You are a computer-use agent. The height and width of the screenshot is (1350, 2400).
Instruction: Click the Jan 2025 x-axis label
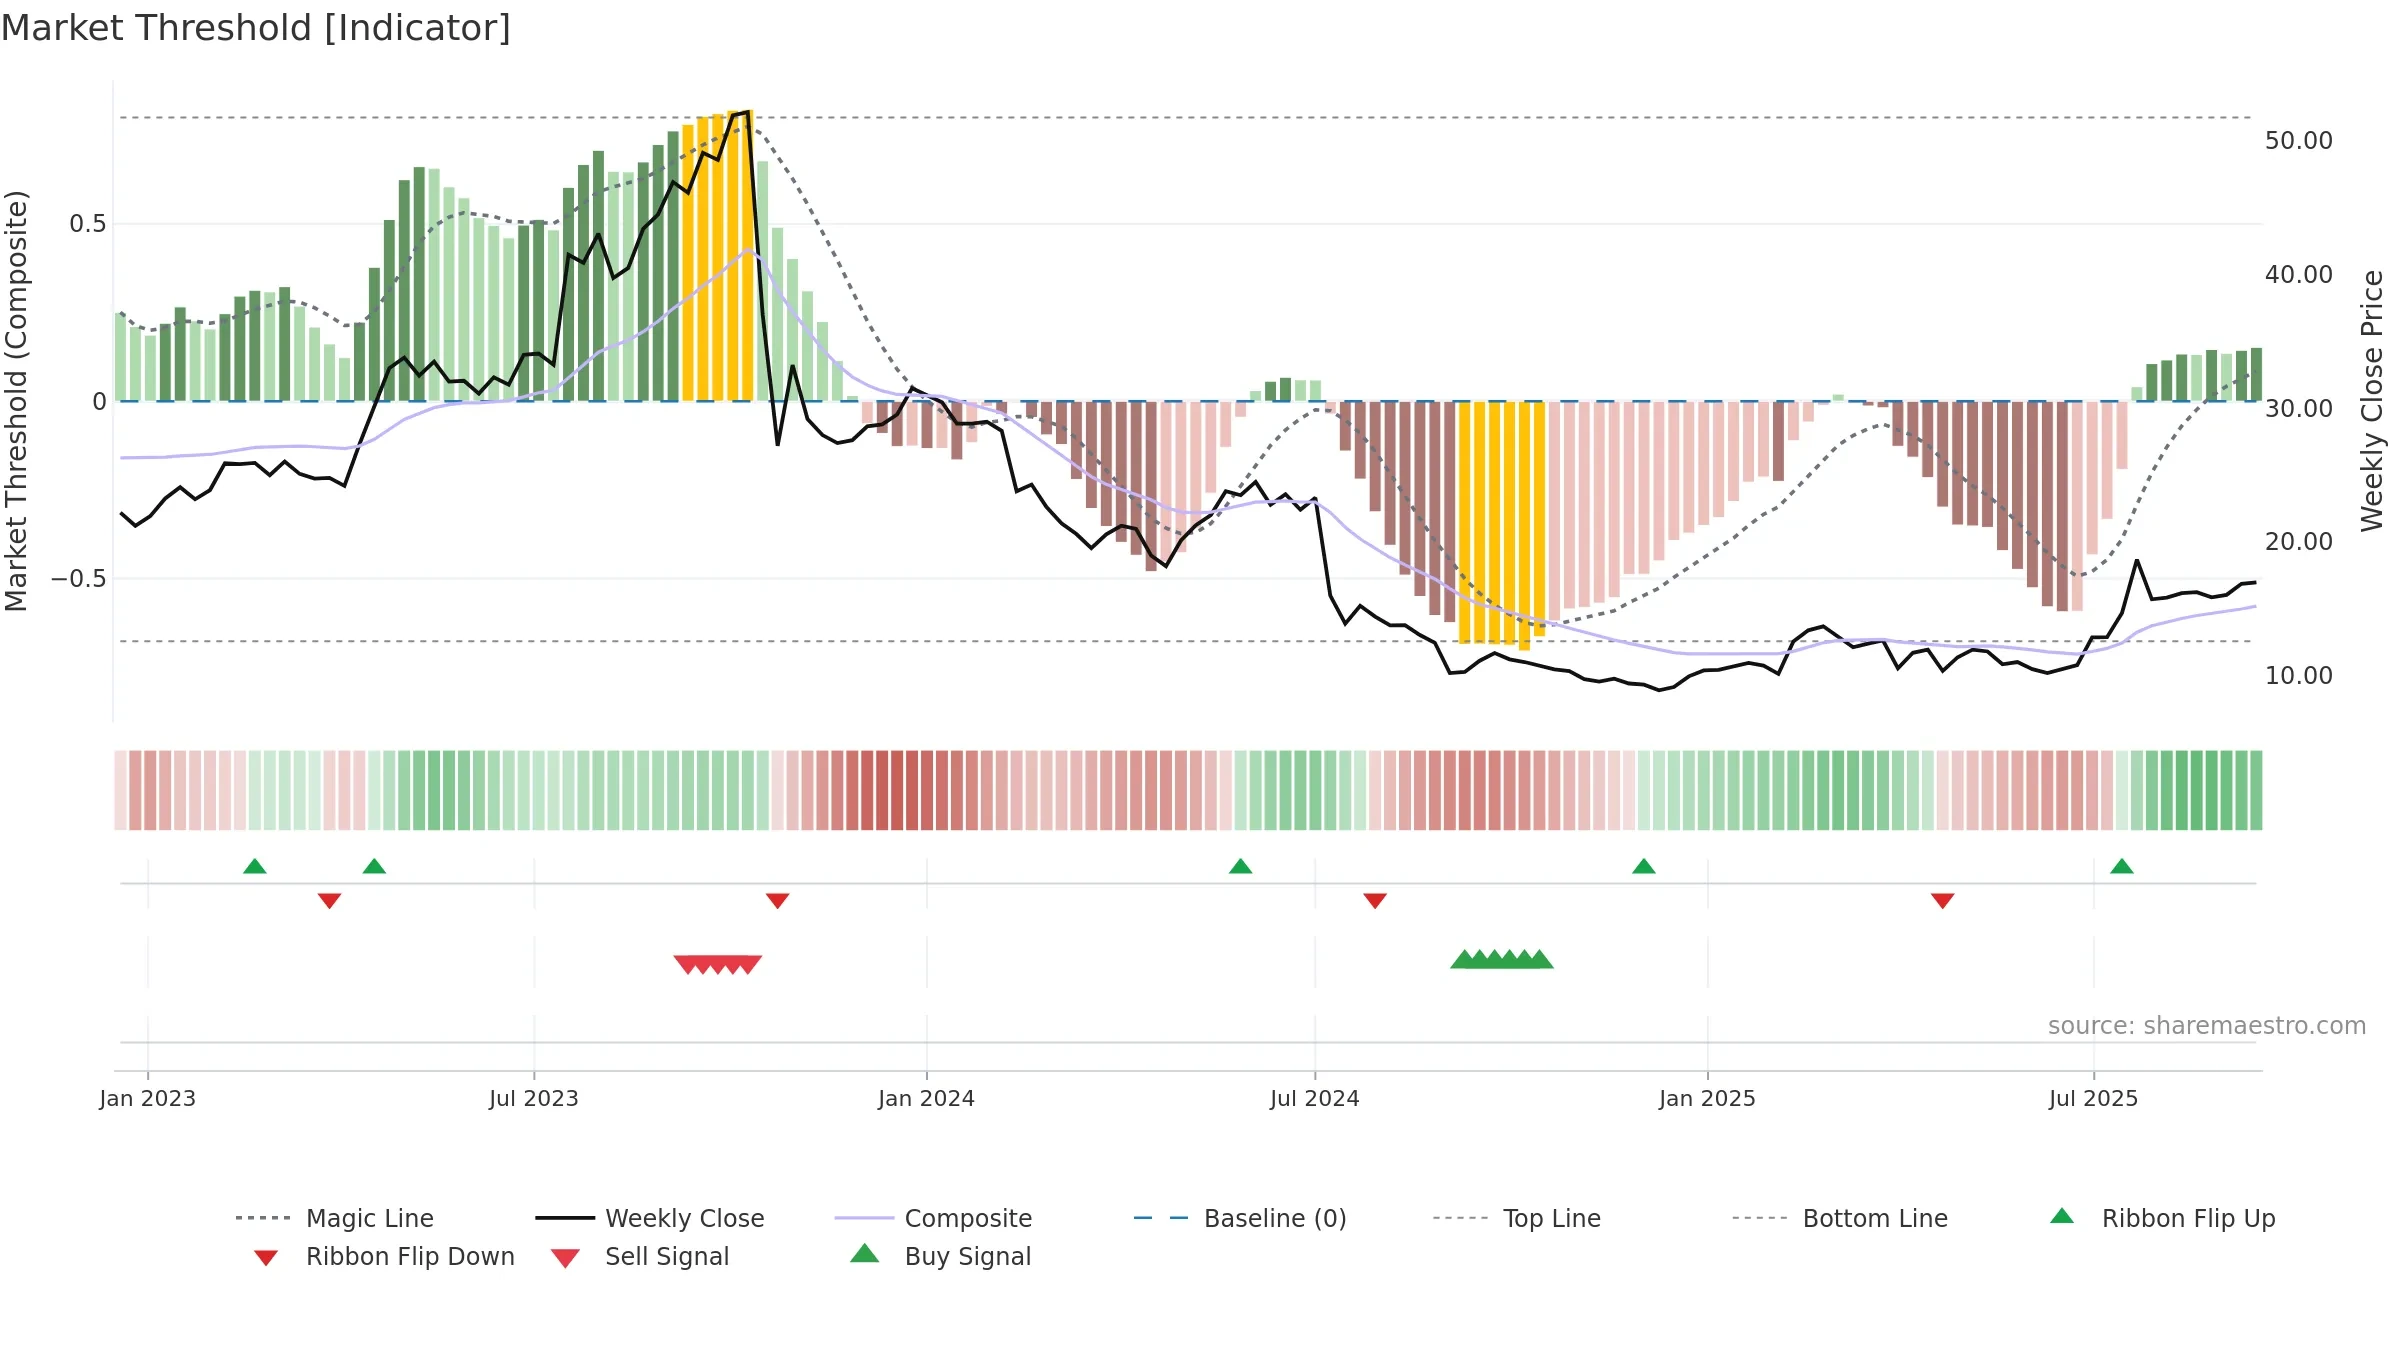(1708, 1099)
